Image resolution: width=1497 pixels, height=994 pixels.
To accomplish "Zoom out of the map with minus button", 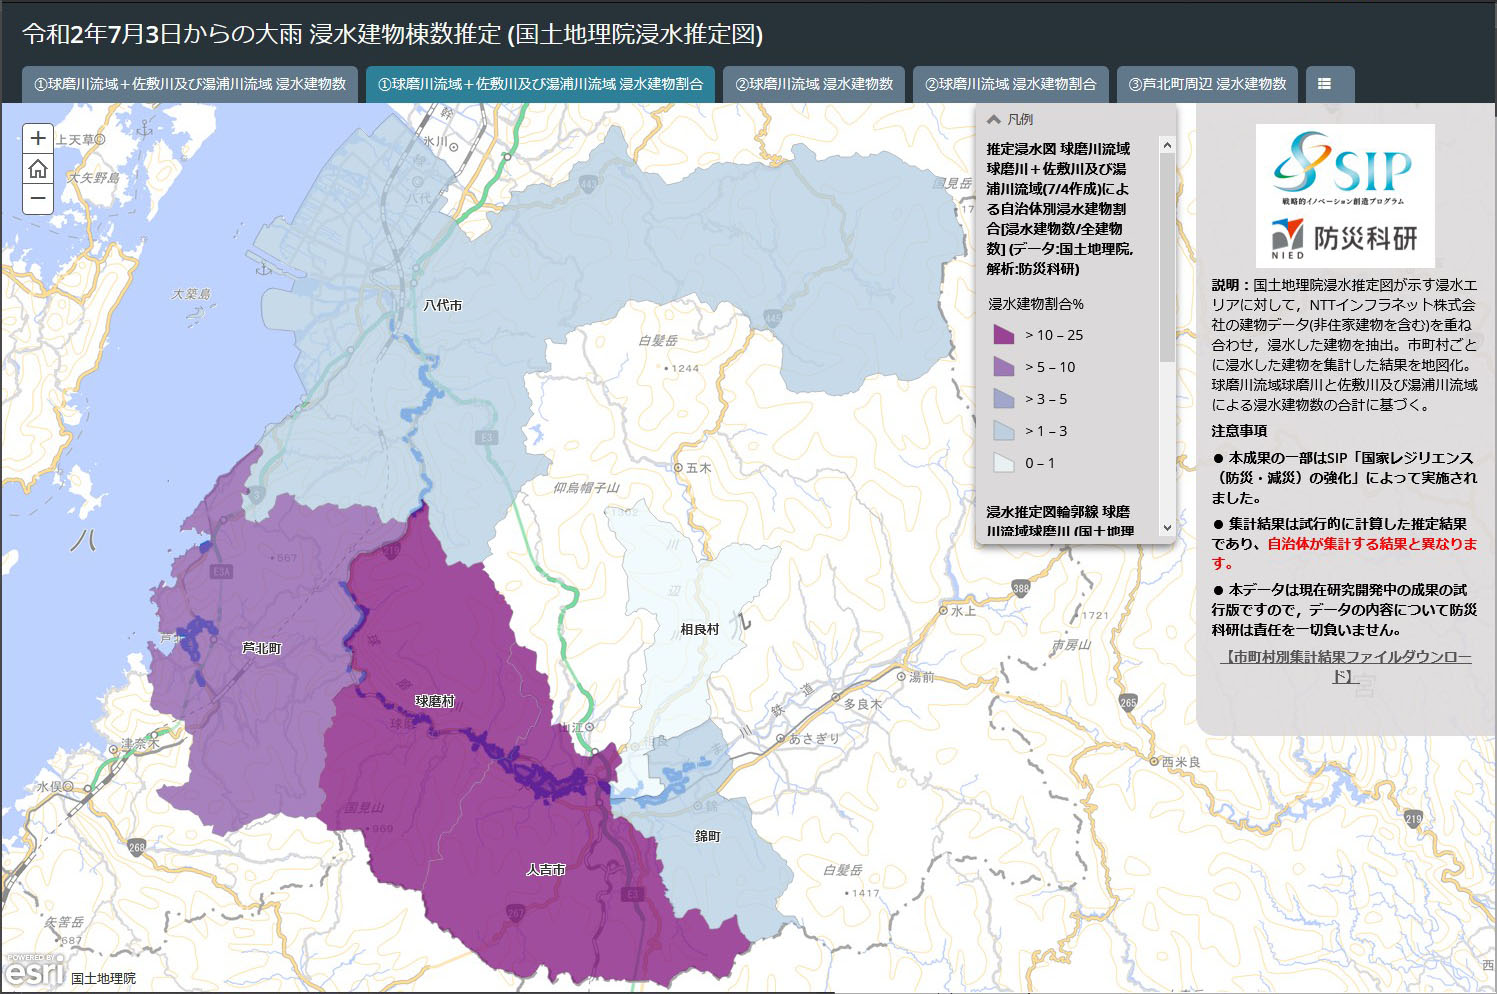I will pos(38,198).
